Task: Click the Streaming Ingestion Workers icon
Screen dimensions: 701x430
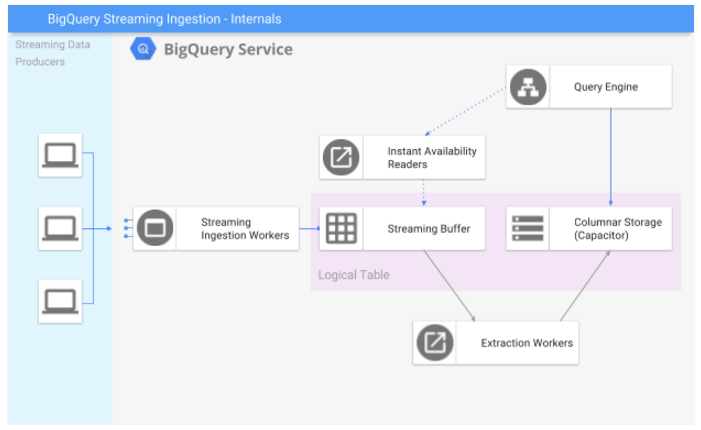Action: point(155,228)
